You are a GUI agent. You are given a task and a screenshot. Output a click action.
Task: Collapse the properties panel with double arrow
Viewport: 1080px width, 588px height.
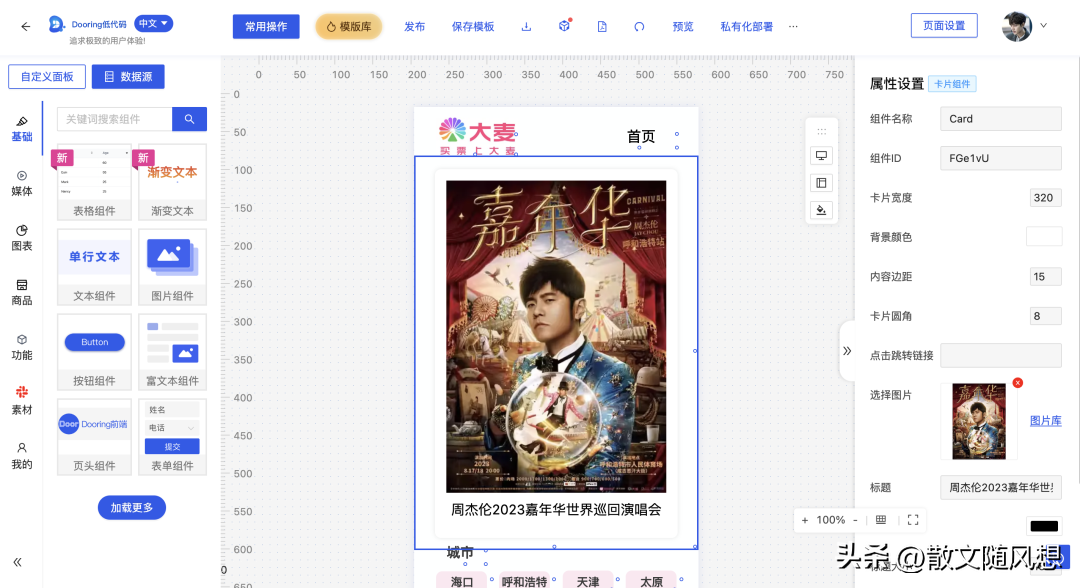pyautogui.click(x=847, y=351)
